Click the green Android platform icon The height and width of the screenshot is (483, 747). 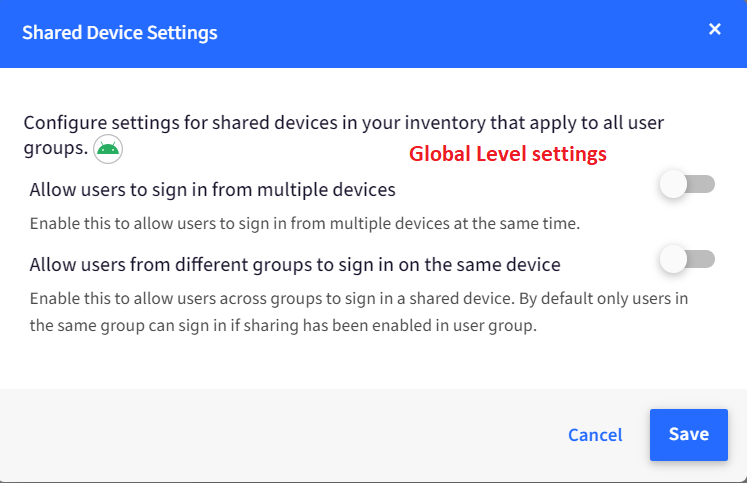pos(108,149)
